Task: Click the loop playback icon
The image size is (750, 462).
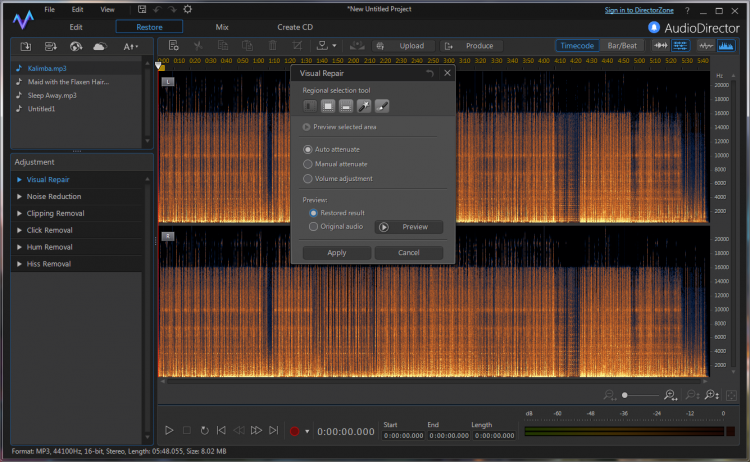Action: coord(204,430)
